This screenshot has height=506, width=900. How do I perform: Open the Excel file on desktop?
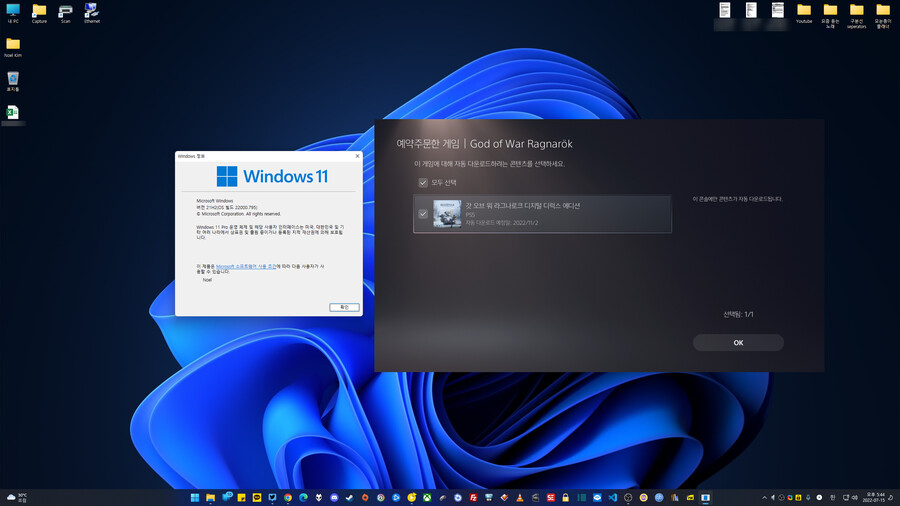(13, 114)
